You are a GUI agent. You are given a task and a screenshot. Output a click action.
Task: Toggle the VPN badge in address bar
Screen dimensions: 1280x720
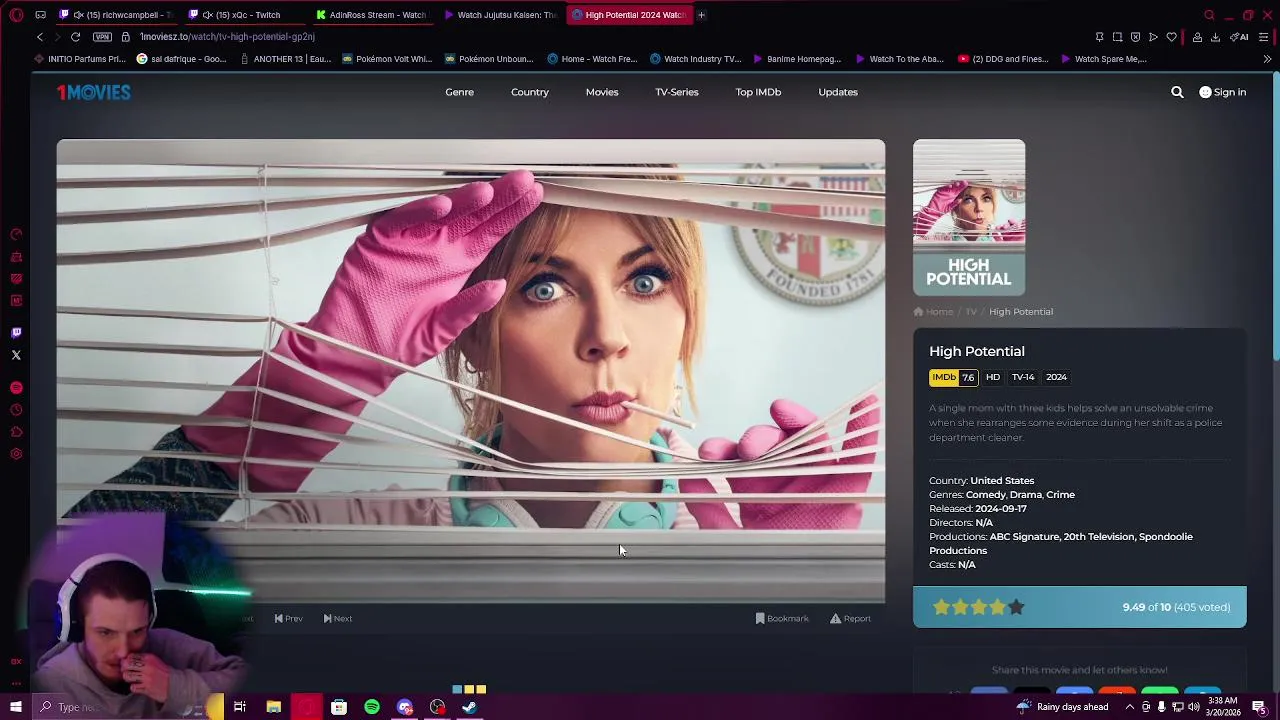coord(102,37)
